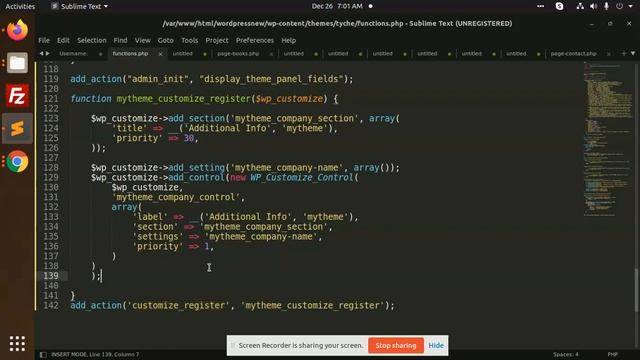This screenshot has width=640, height=360.
Task: Switch to the Username tab
Action: [73, 53]
